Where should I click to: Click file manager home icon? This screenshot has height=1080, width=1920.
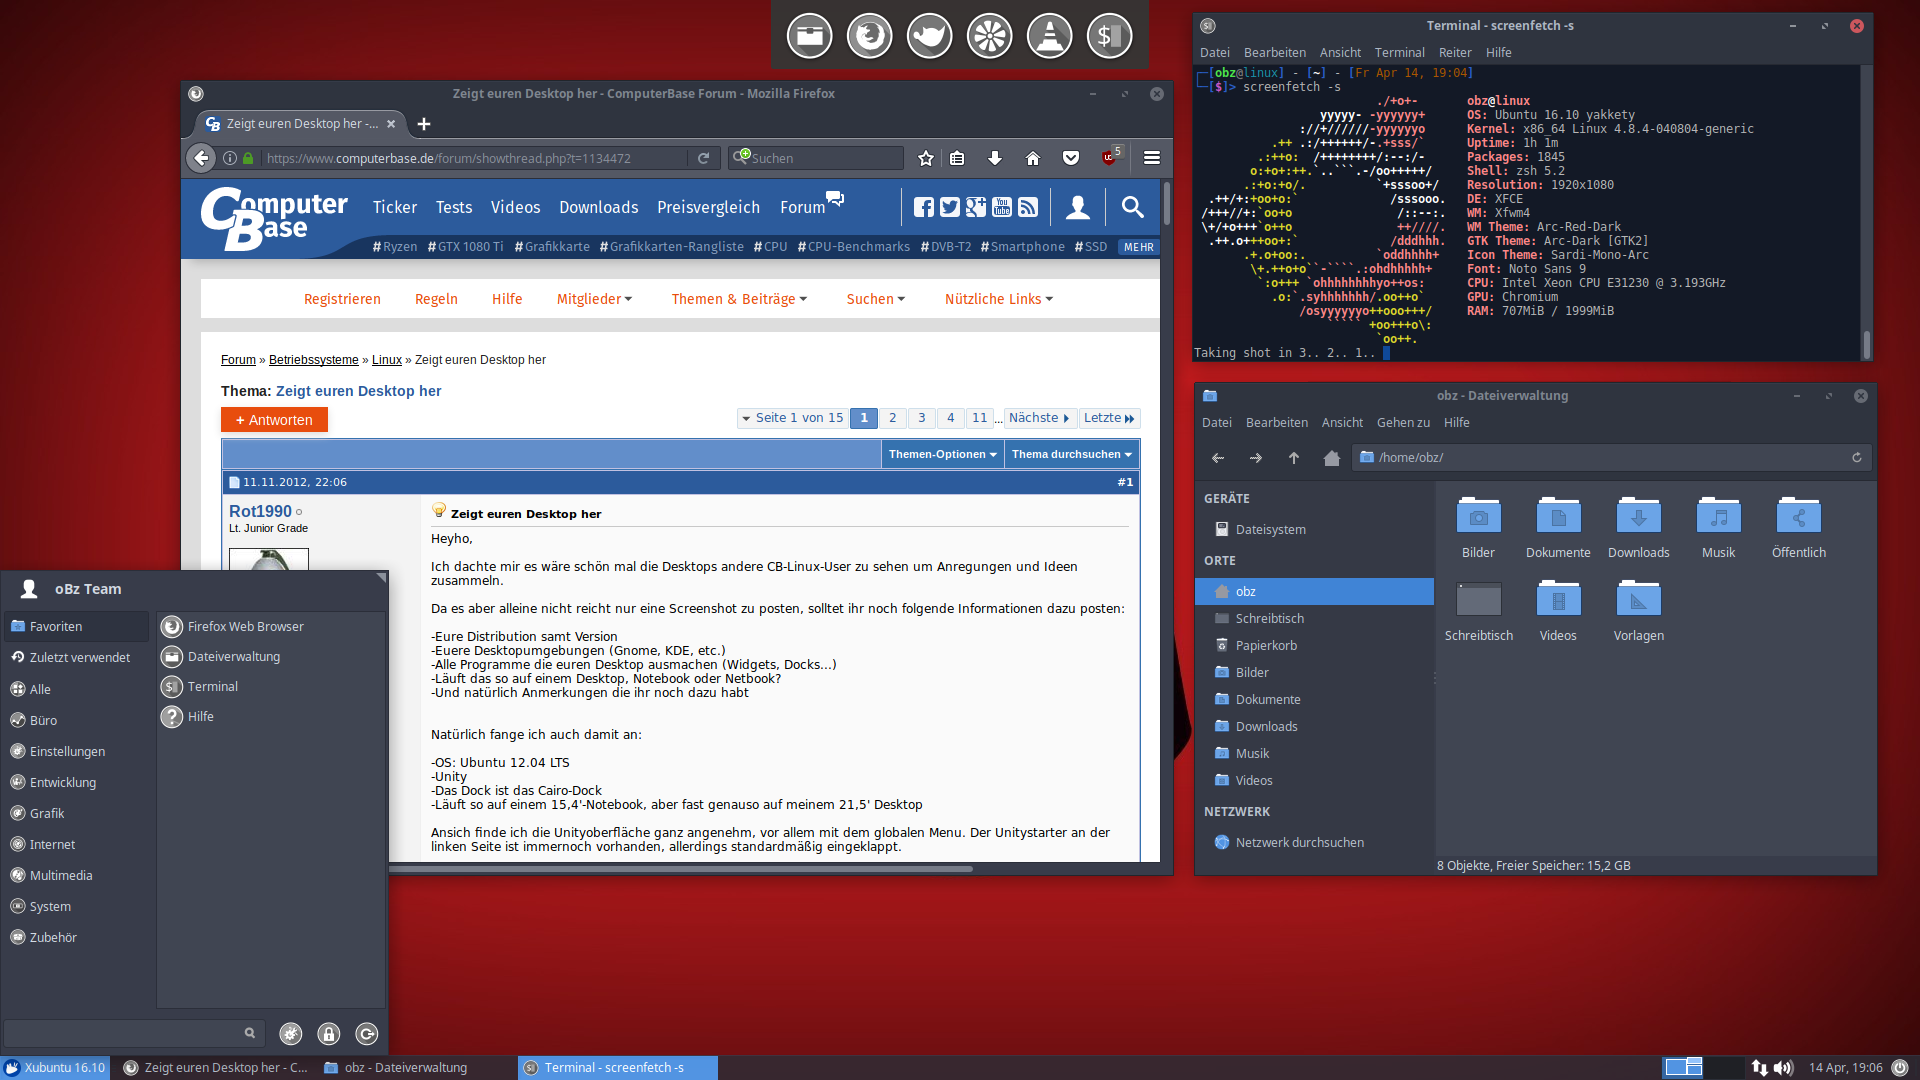pyautogui.click(x=1331, y=457)
